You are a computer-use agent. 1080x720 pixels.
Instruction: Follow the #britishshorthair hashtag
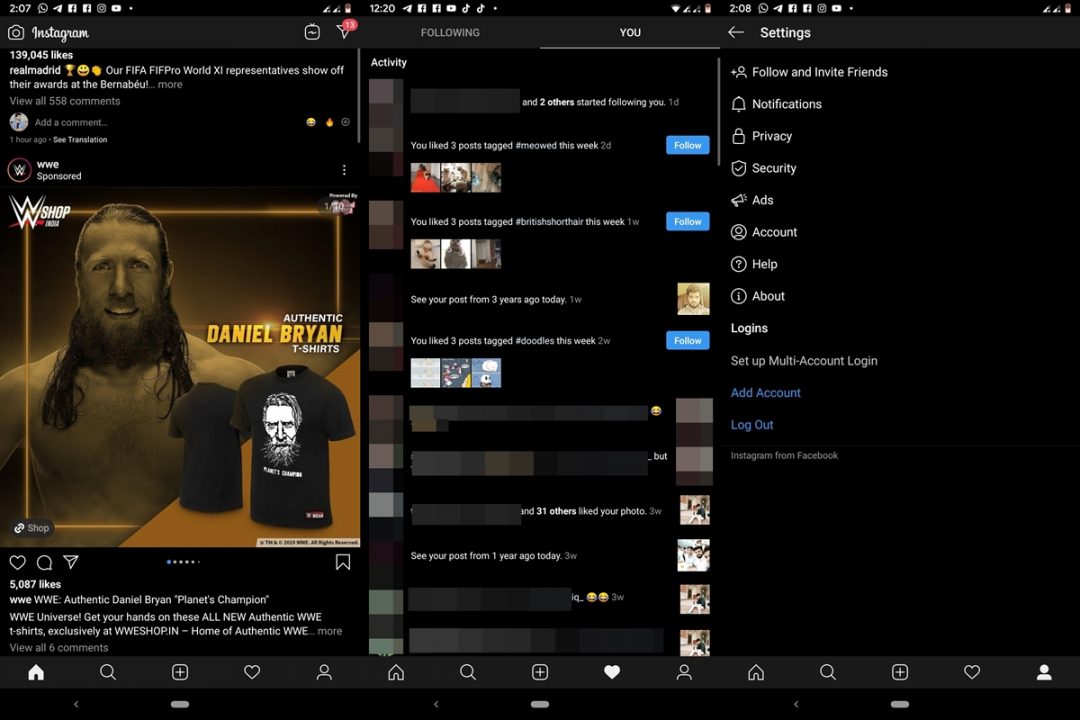(x=687, y=221)
